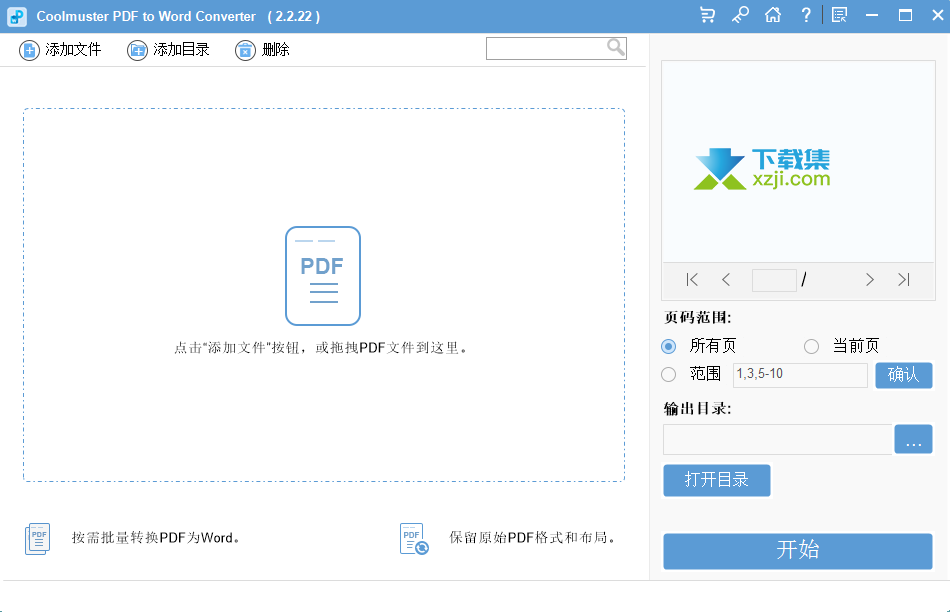Image resolution: width=950 pixels, height=612 pixels.
Task: Click the Add Folder (添加目录) toolbar button
Action: tap(168, 50)
